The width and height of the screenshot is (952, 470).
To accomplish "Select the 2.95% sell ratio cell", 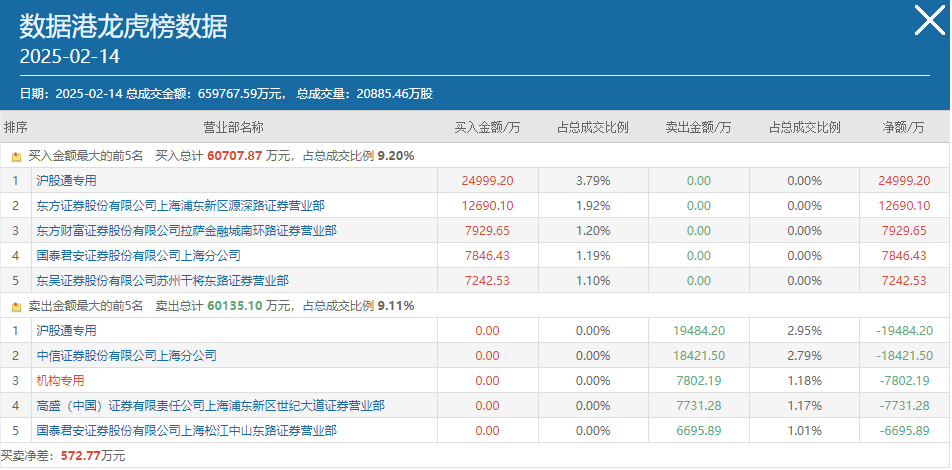I will pos(804,331).
